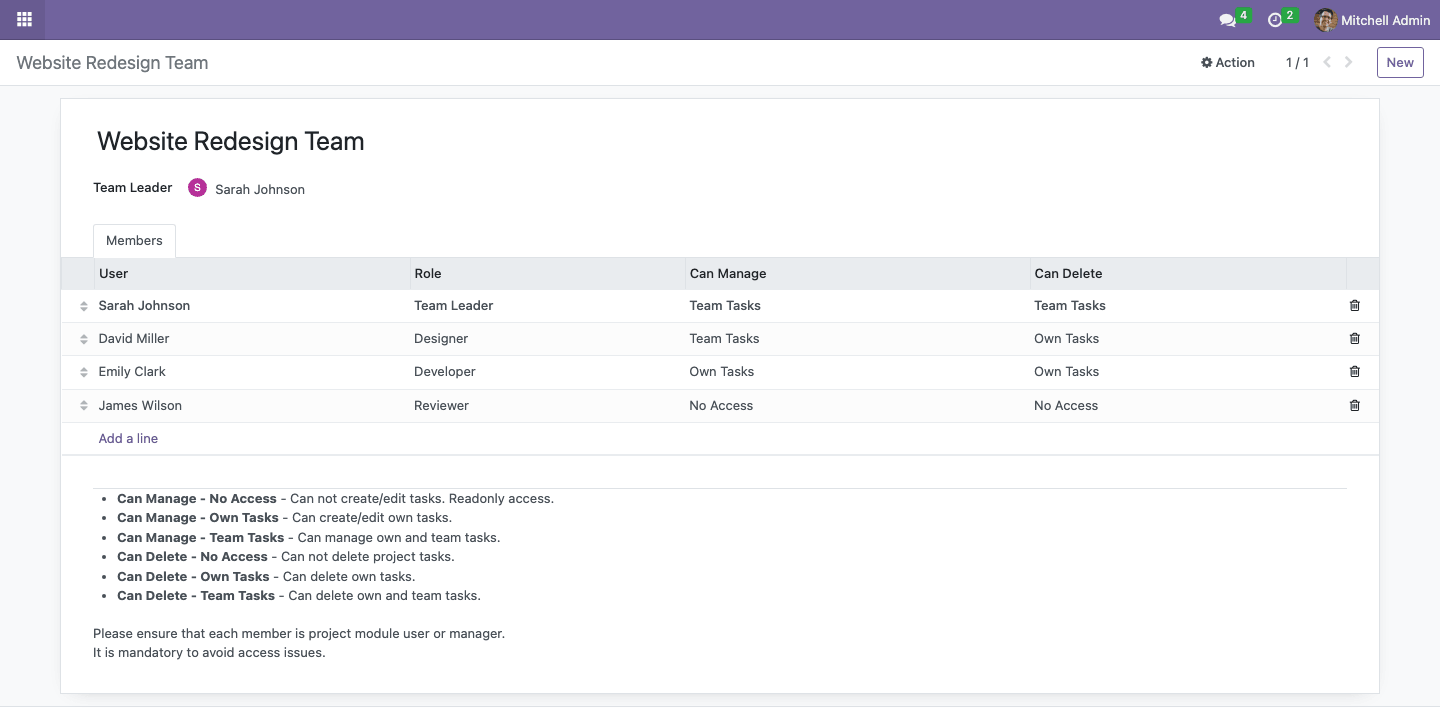Screen dimensions: 1440x708
Task: Grab the drag handle for Emily Clark row
Action: click(x=84, y=372)
